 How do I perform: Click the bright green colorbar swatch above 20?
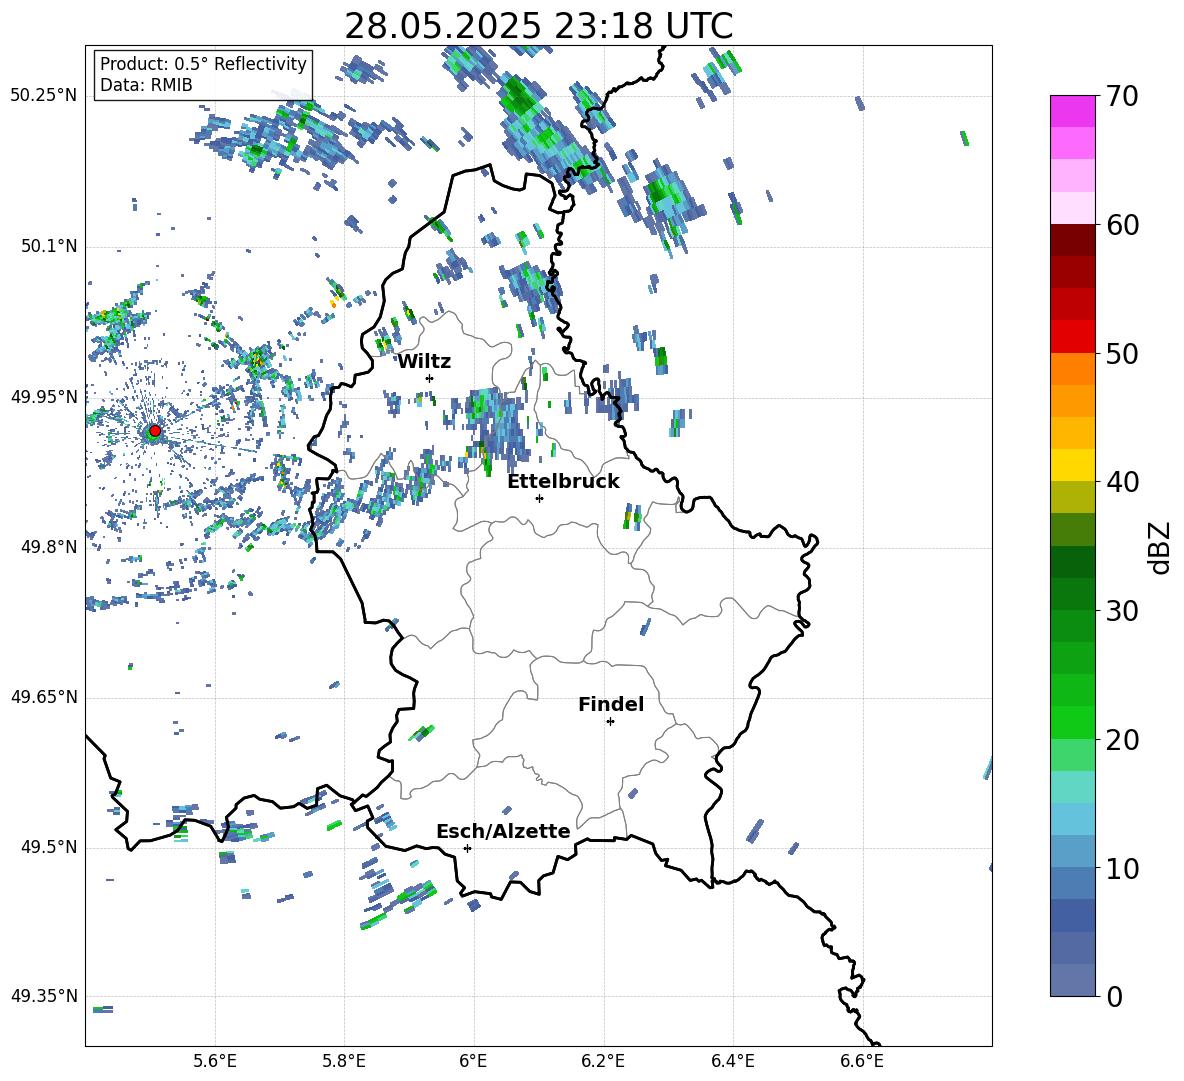[x=1073, y=722]
